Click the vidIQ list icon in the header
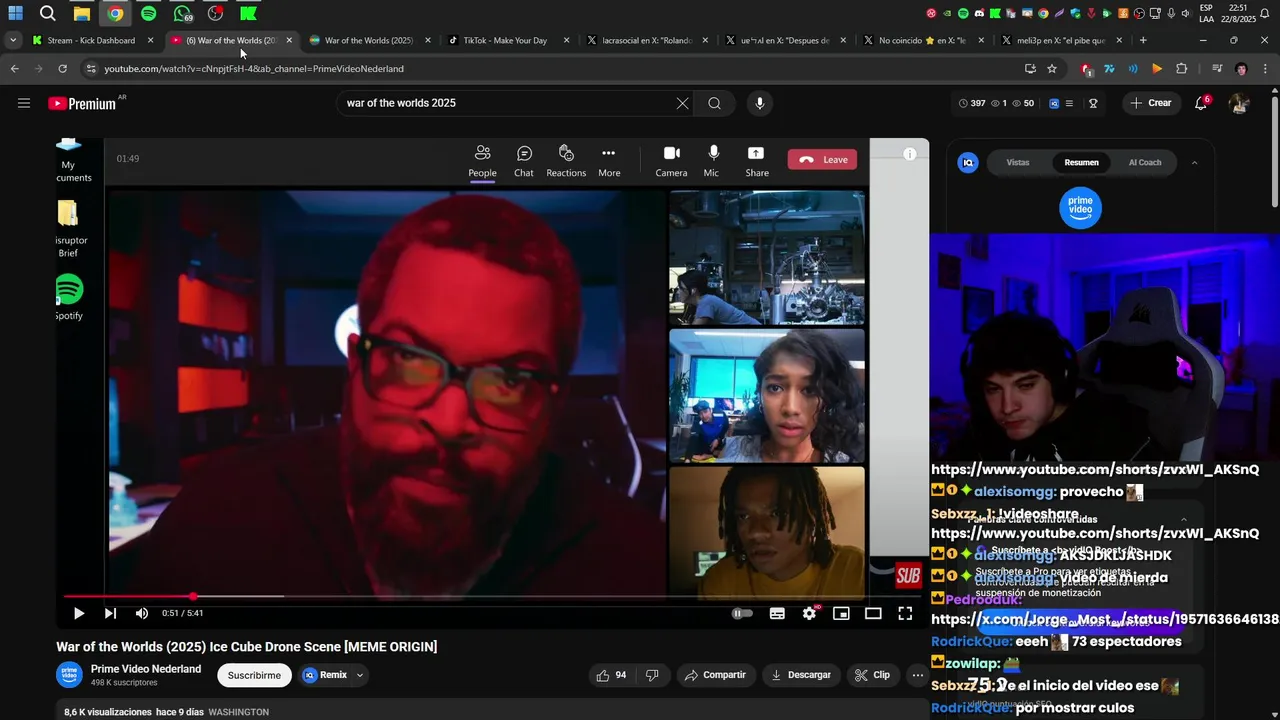 pyautogui.click(x=1069, y=103)
